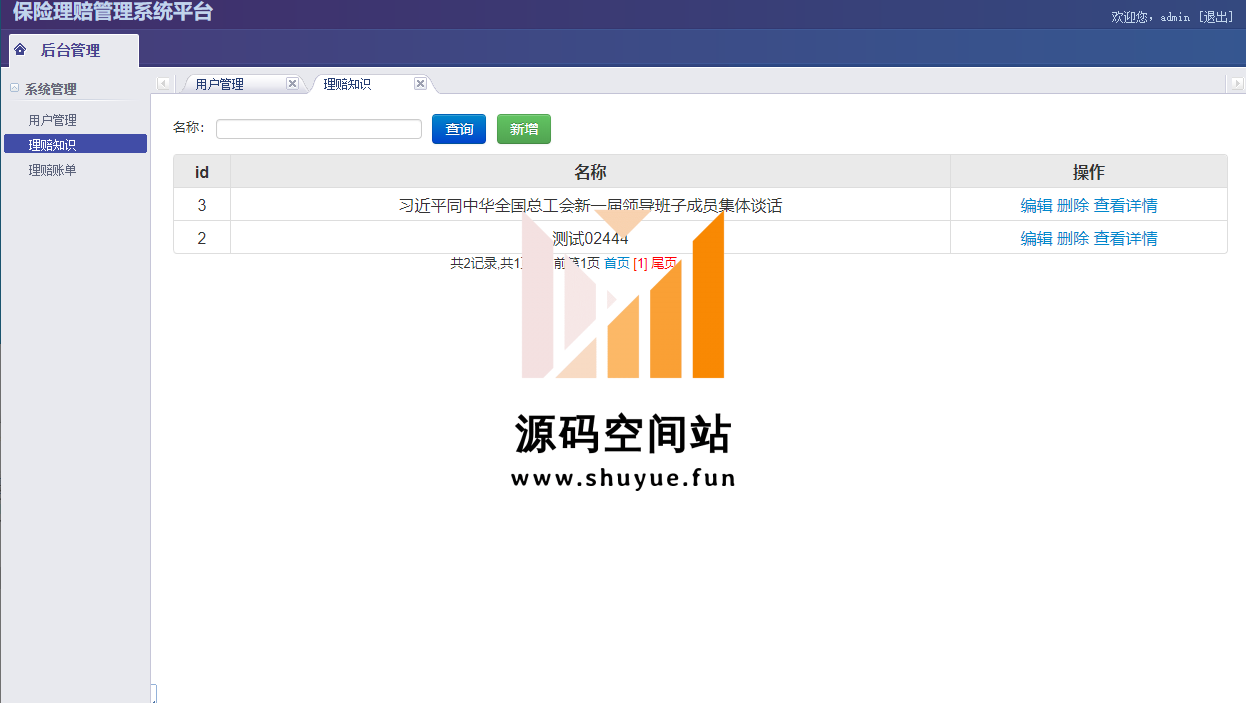Image resolution: width=1246 pixels, height=703 pixels.
Task: Select 理赔知识 in the sidebar
Action: pos(75,144)
